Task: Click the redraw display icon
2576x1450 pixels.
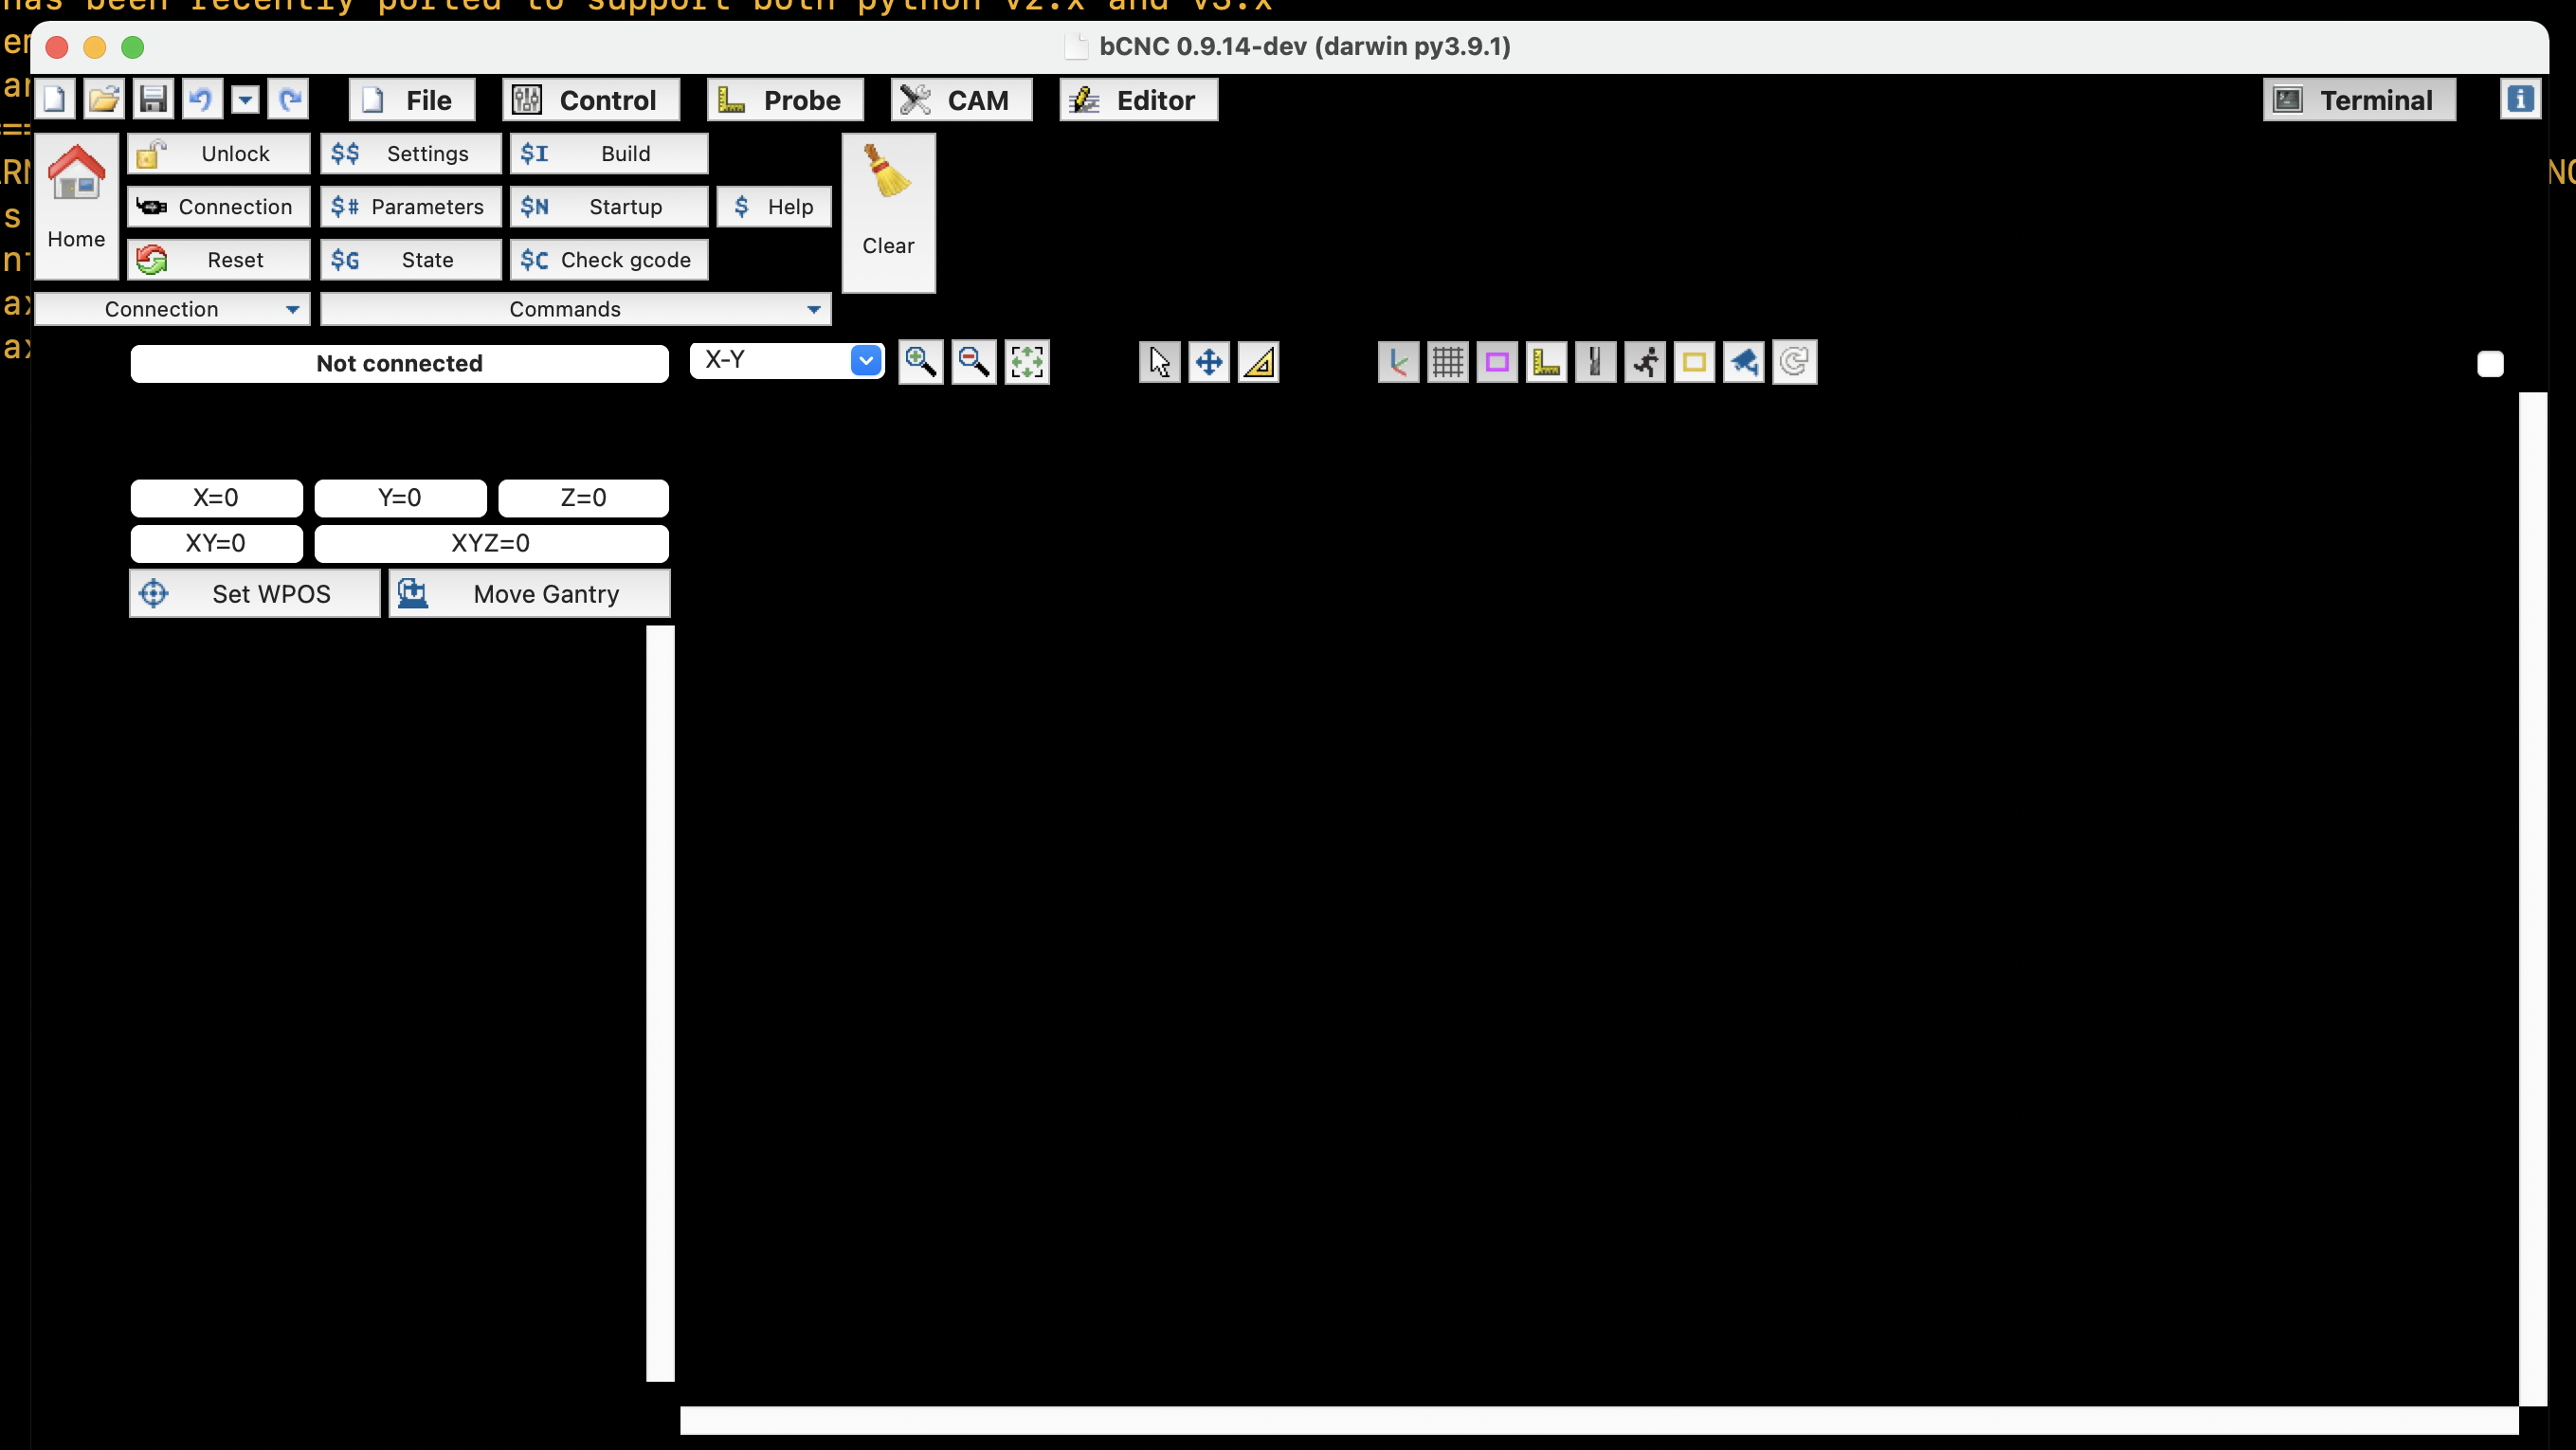Action: [1794, 362]
